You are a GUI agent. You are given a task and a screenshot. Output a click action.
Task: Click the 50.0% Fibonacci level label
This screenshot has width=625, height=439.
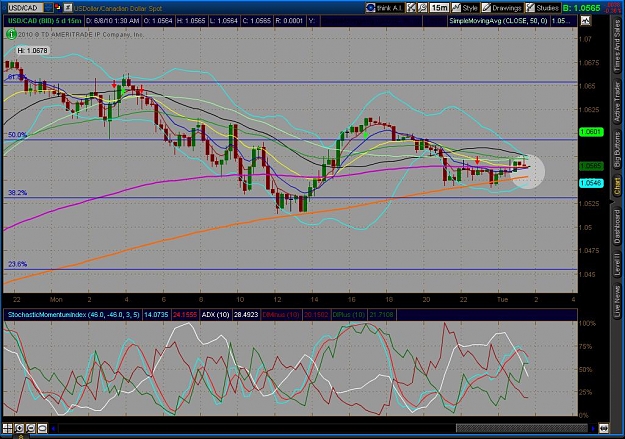18,135
